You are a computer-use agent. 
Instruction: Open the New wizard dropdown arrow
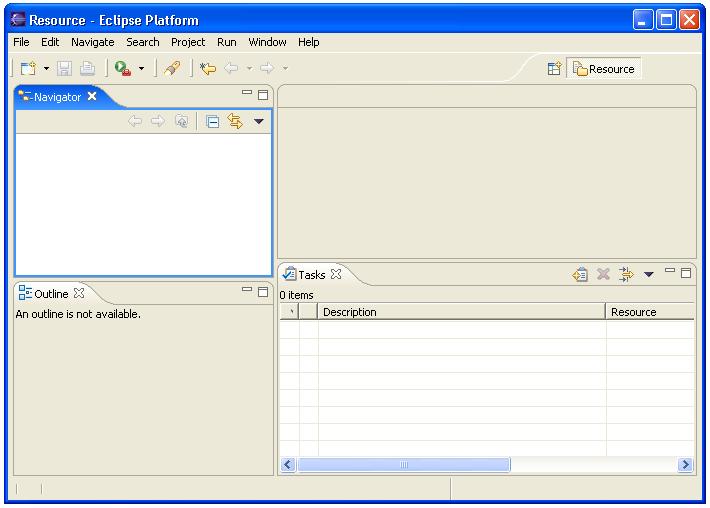click(46, 68)
